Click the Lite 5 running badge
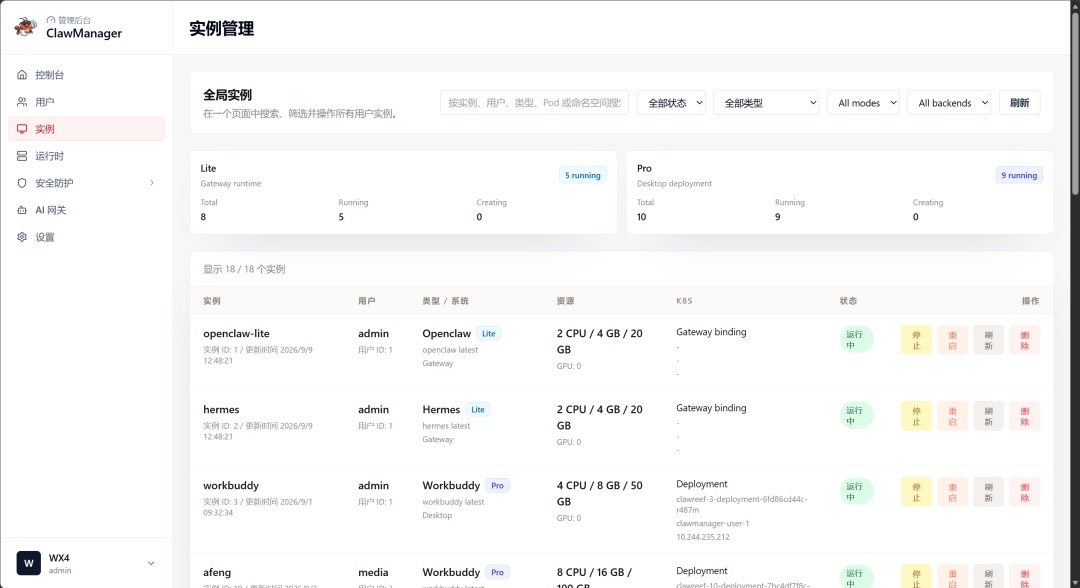 pos(583,175)
